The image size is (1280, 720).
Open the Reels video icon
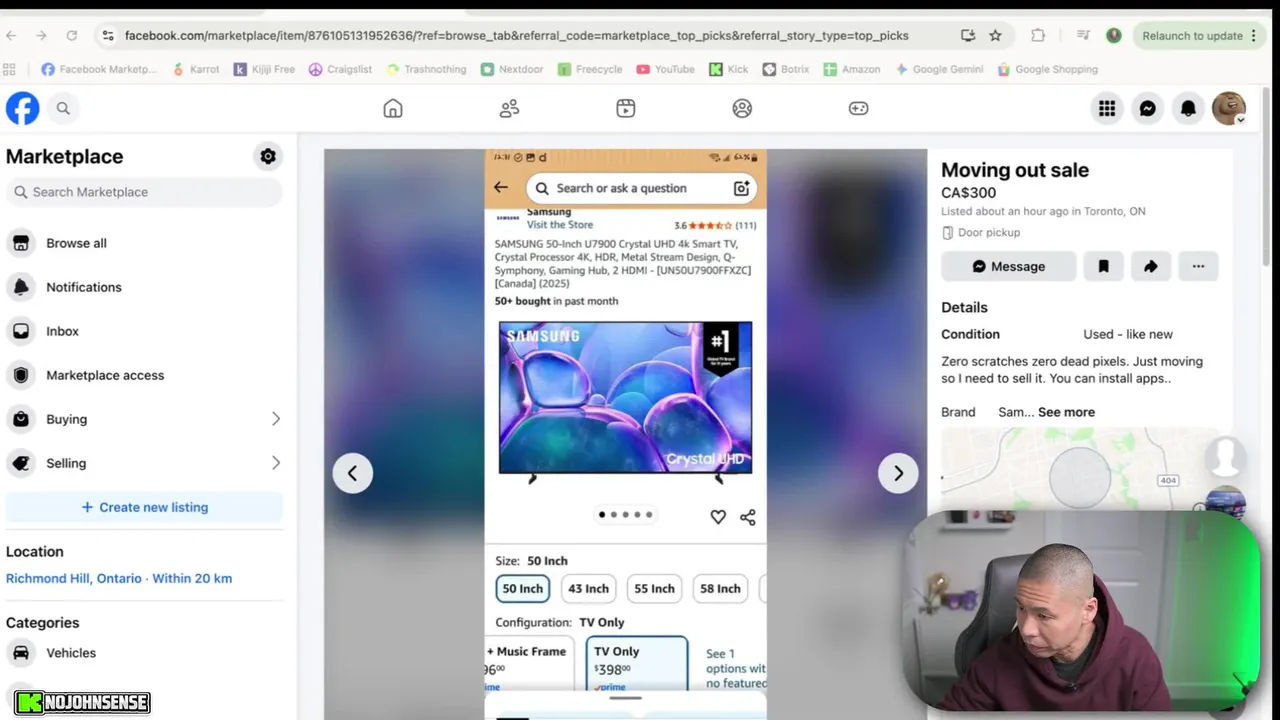pyautogui.click(x=626, y=108)
